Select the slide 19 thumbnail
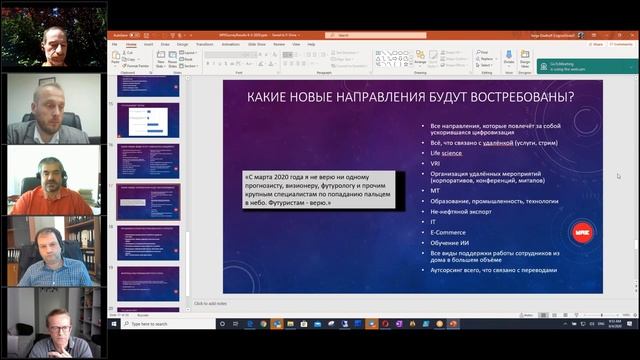 coord(148,284)
